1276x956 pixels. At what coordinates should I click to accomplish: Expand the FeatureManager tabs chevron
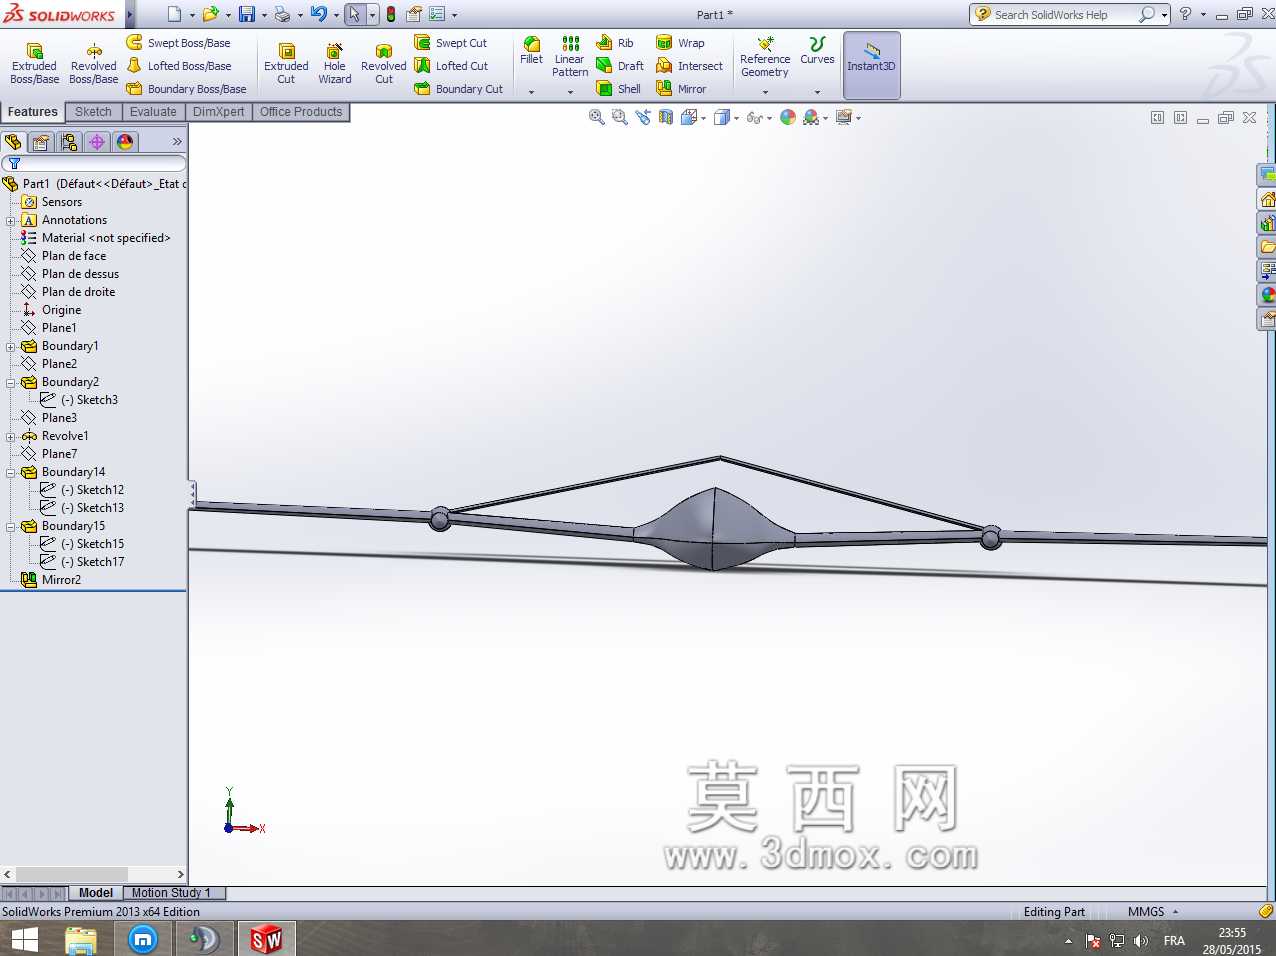[x=177, y=142]
